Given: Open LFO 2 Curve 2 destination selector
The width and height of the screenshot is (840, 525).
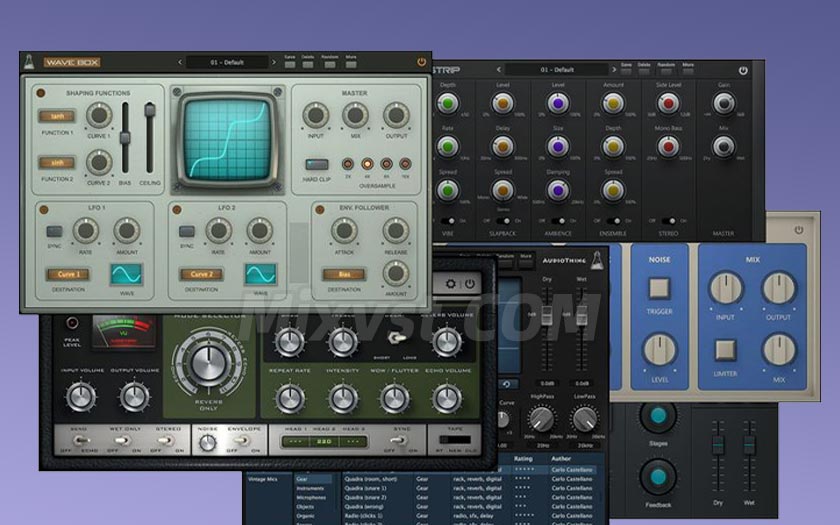Looking at the screenshot, I should (x=201, y=274).
